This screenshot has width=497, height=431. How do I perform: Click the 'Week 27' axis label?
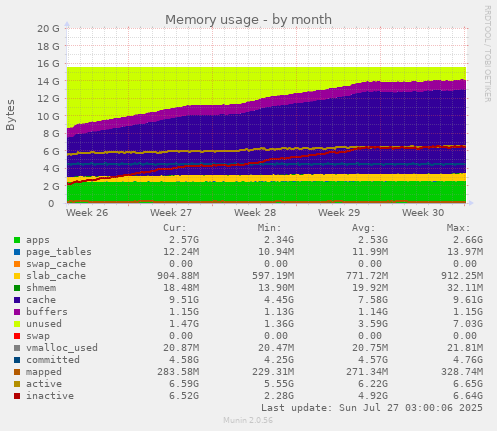(171, 213)
